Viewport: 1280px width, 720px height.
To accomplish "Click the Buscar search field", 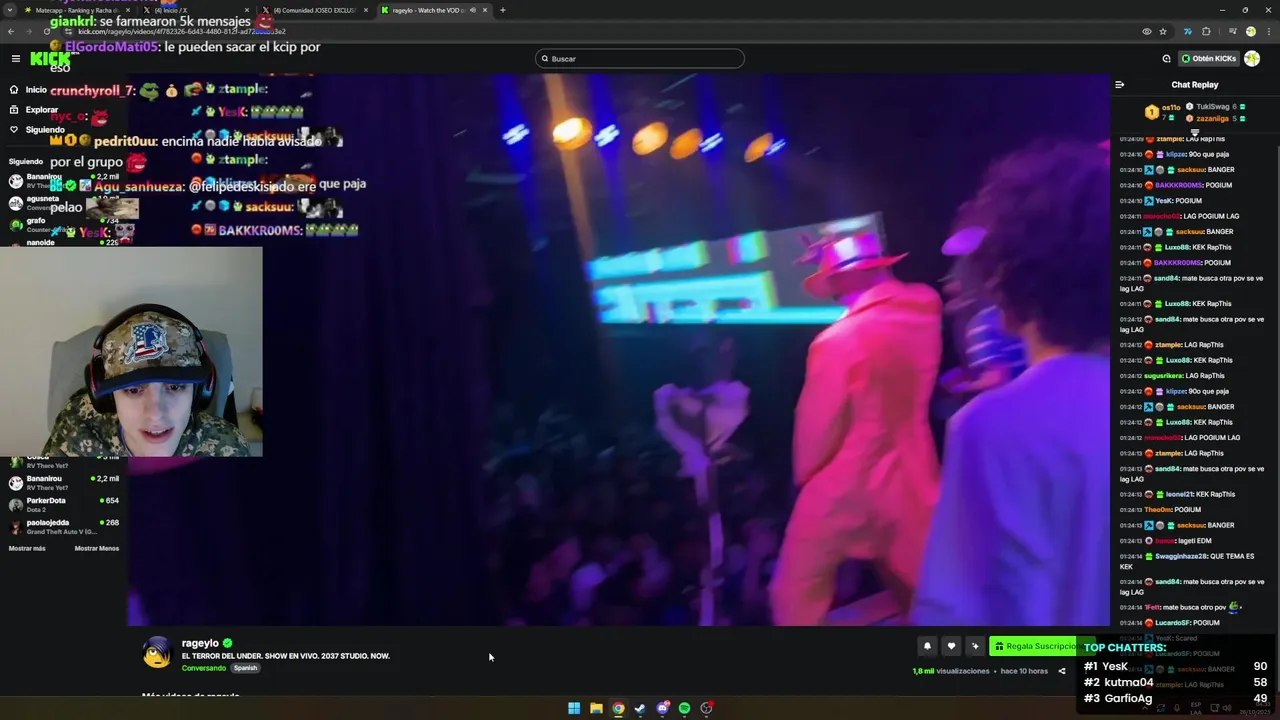I will coord(640,59).
